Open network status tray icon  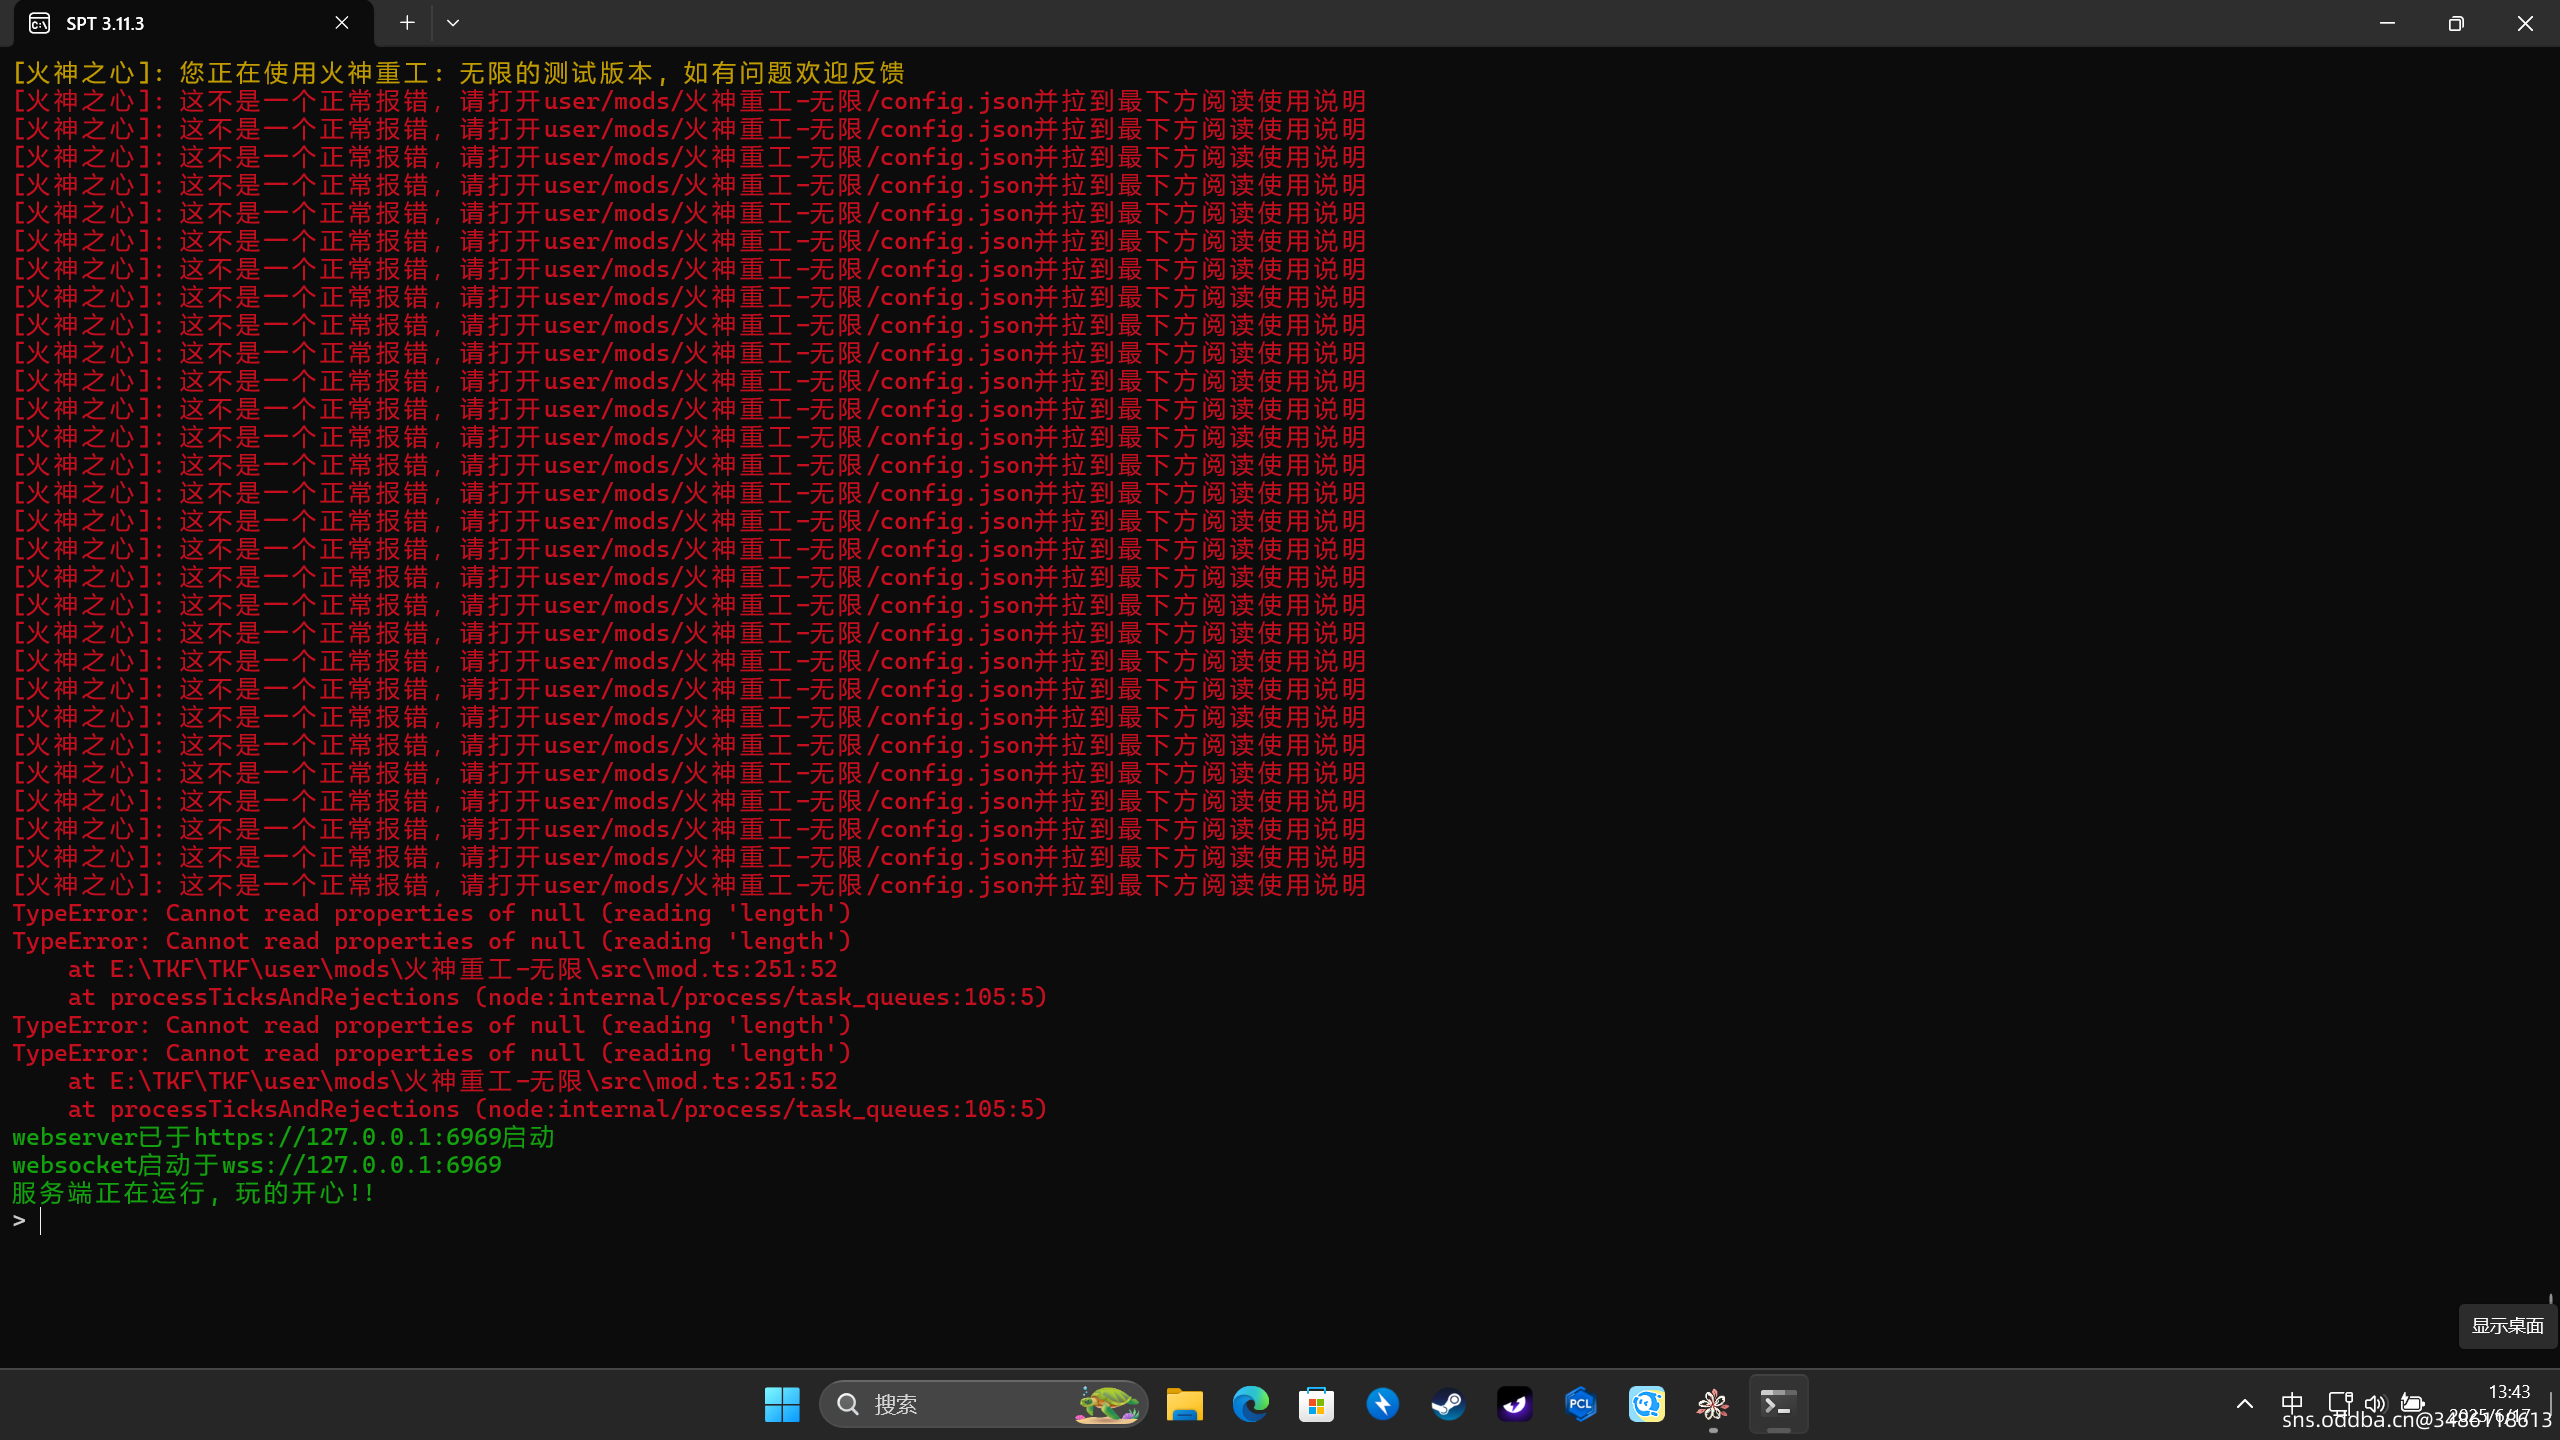[x=2340, y=1403]
